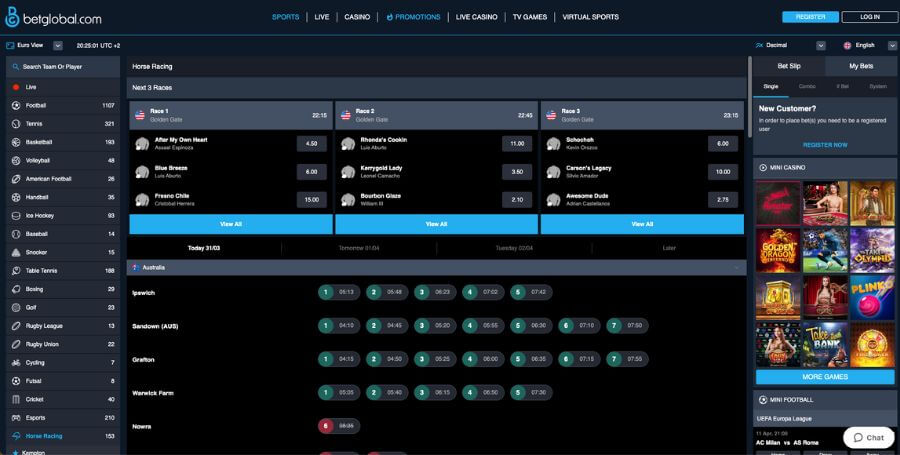Click the MORE GAMES button
The height and width of the screenshot is (455, 900).
coord(825,377)
